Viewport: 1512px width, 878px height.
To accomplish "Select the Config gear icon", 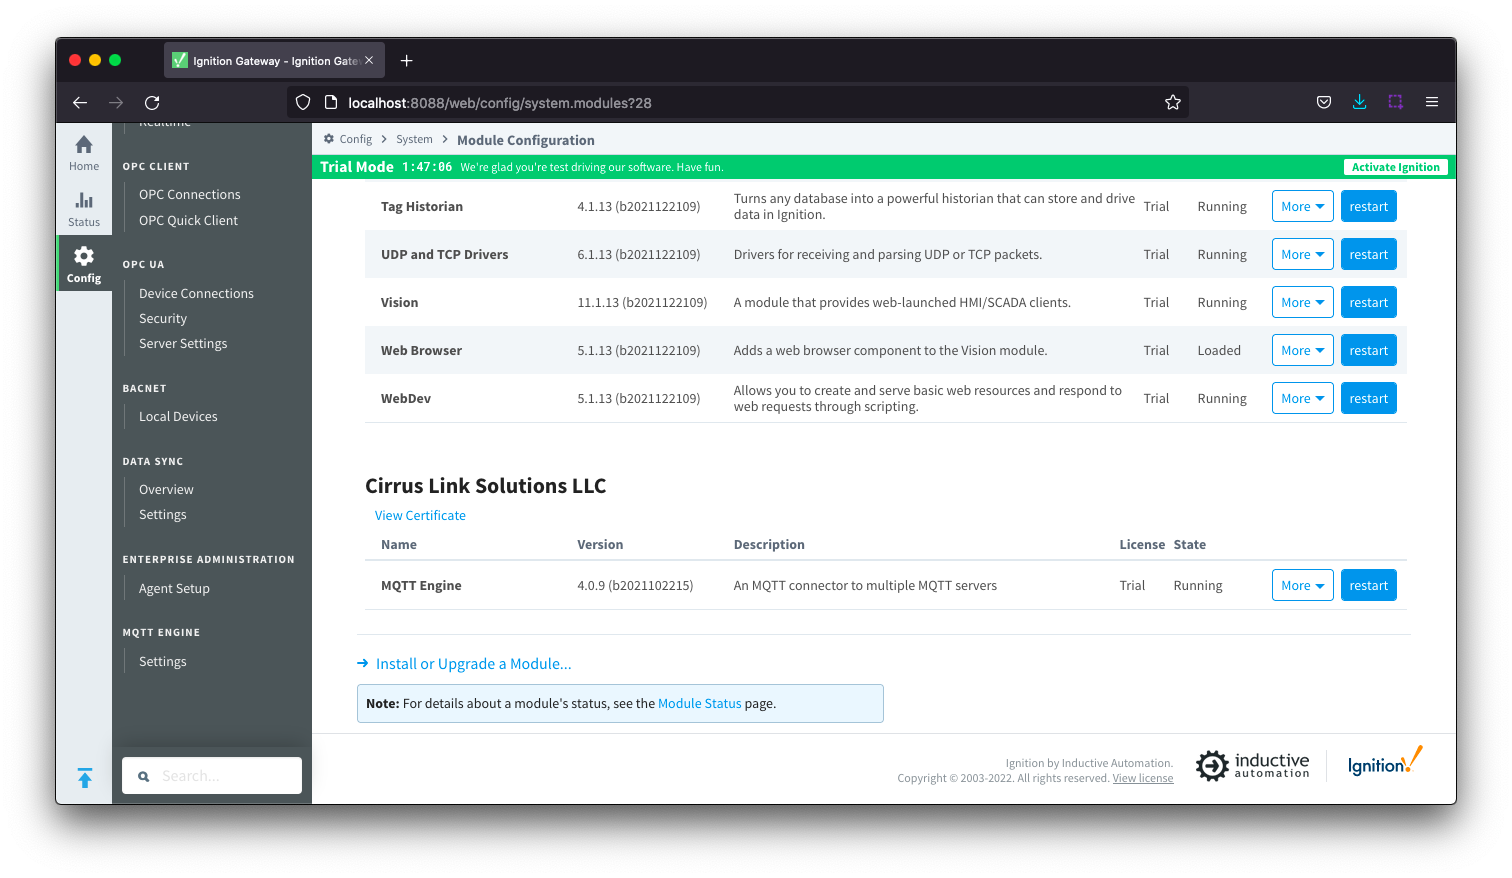I will coord(84,256).
